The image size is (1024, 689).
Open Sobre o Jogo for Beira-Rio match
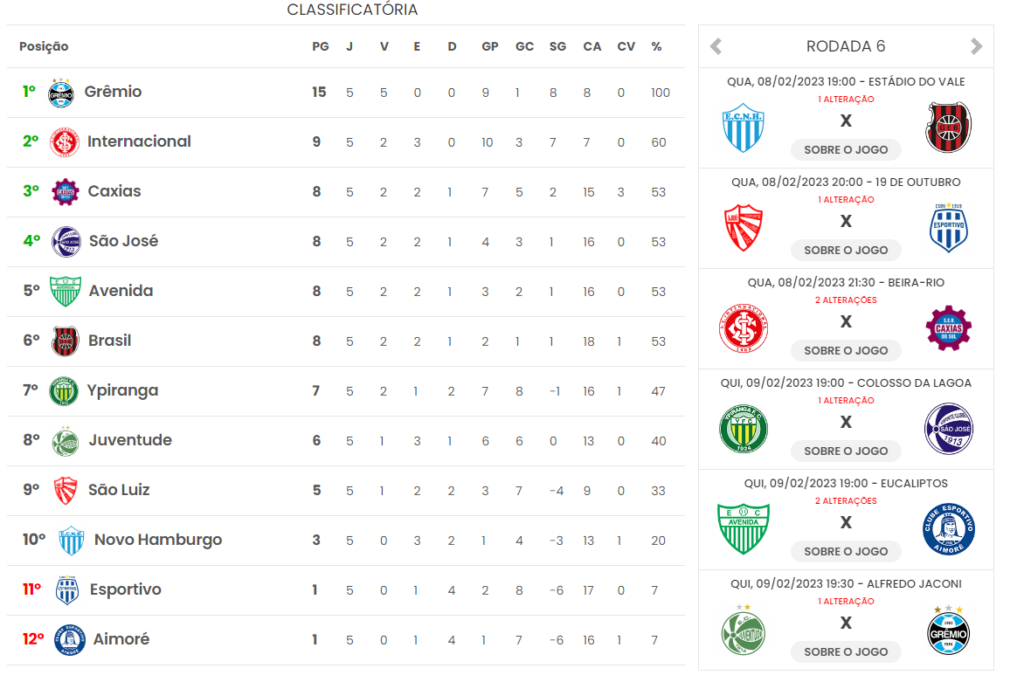point(846,351)
